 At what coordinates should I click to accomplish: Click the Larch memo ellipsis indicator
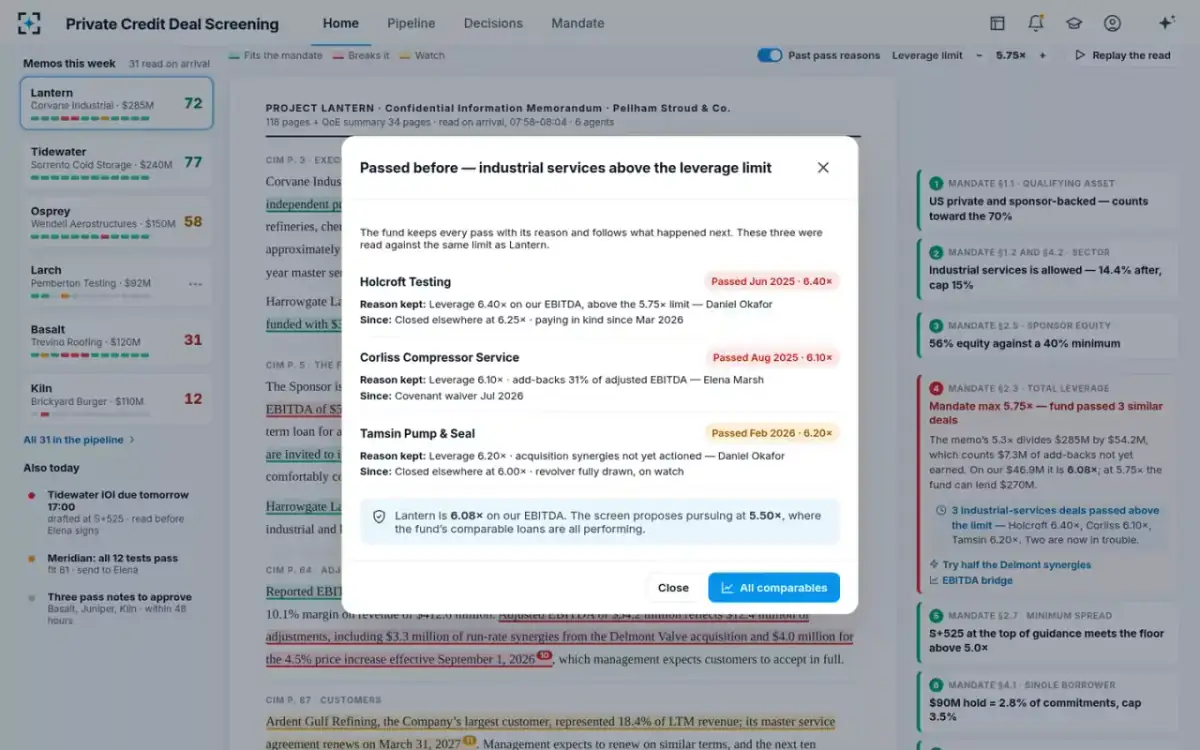[x=195, y=283]
